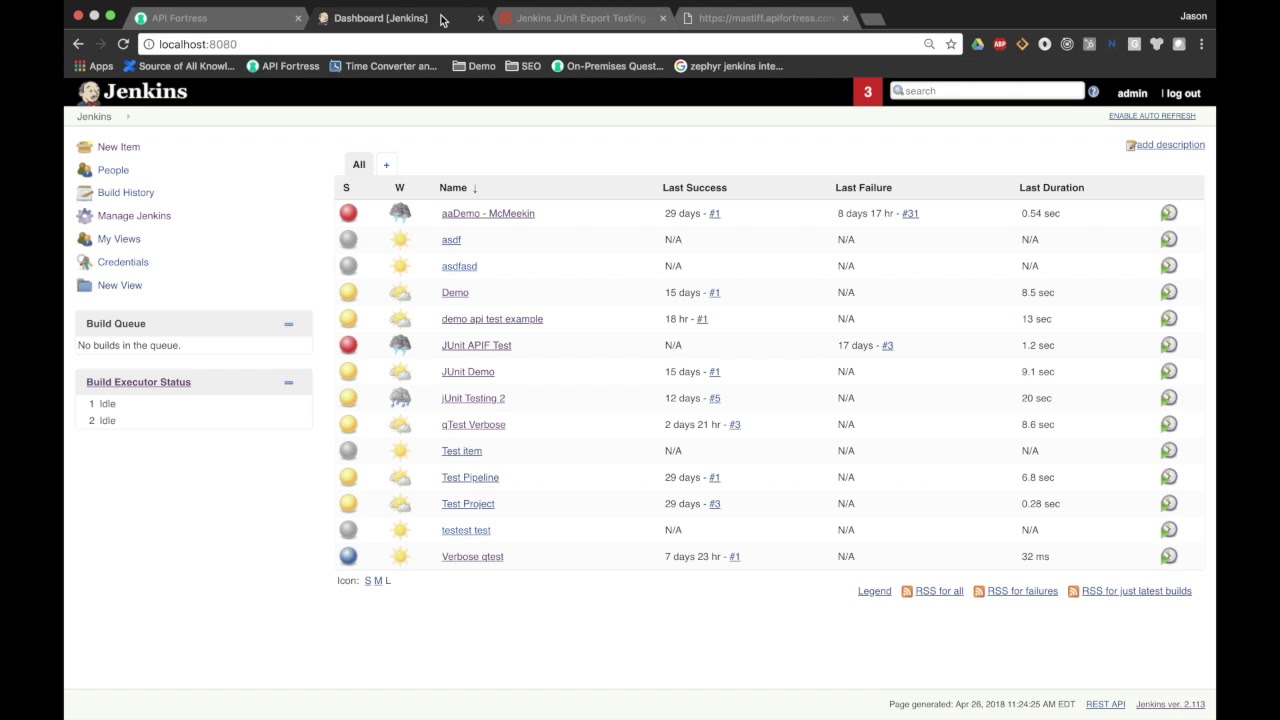Click the log out link

point(1184,93)
